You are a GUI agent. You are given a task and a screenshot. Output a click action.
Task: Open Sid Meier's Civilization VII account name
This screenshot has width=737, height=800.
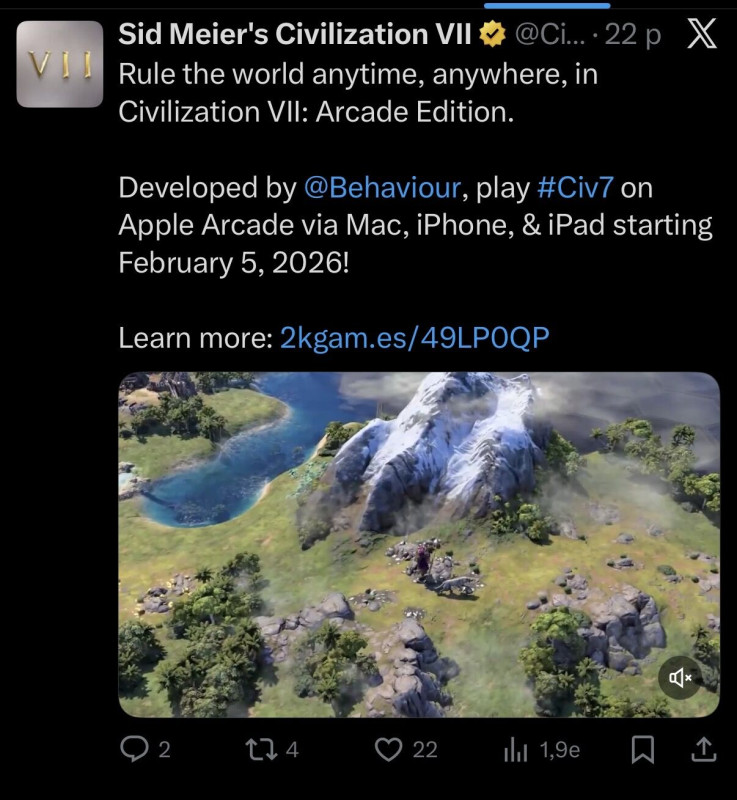[295, 34]
